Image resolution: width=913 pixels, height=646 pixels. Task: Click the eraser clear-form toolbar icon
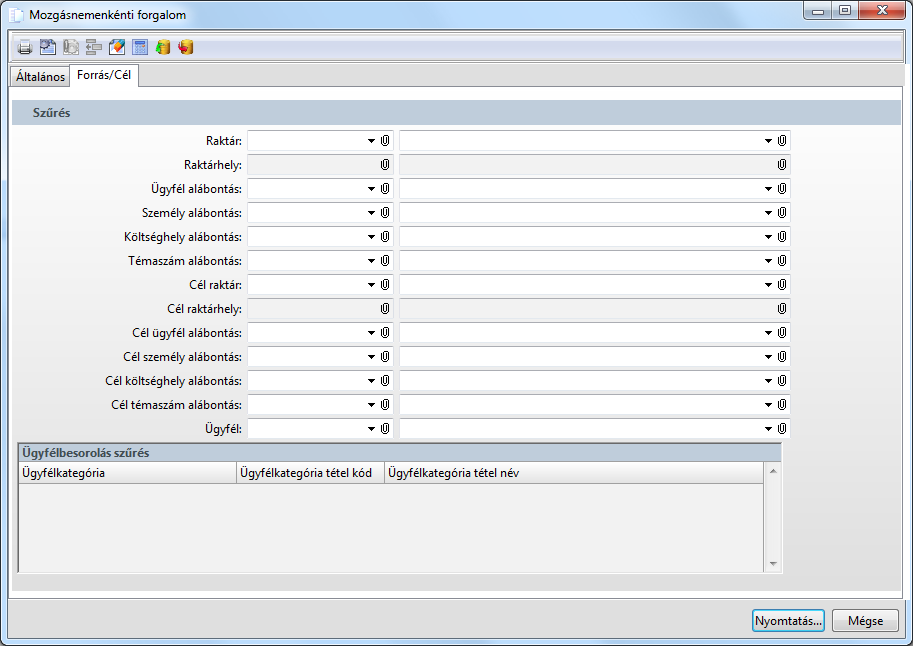(x=117, y=47)
